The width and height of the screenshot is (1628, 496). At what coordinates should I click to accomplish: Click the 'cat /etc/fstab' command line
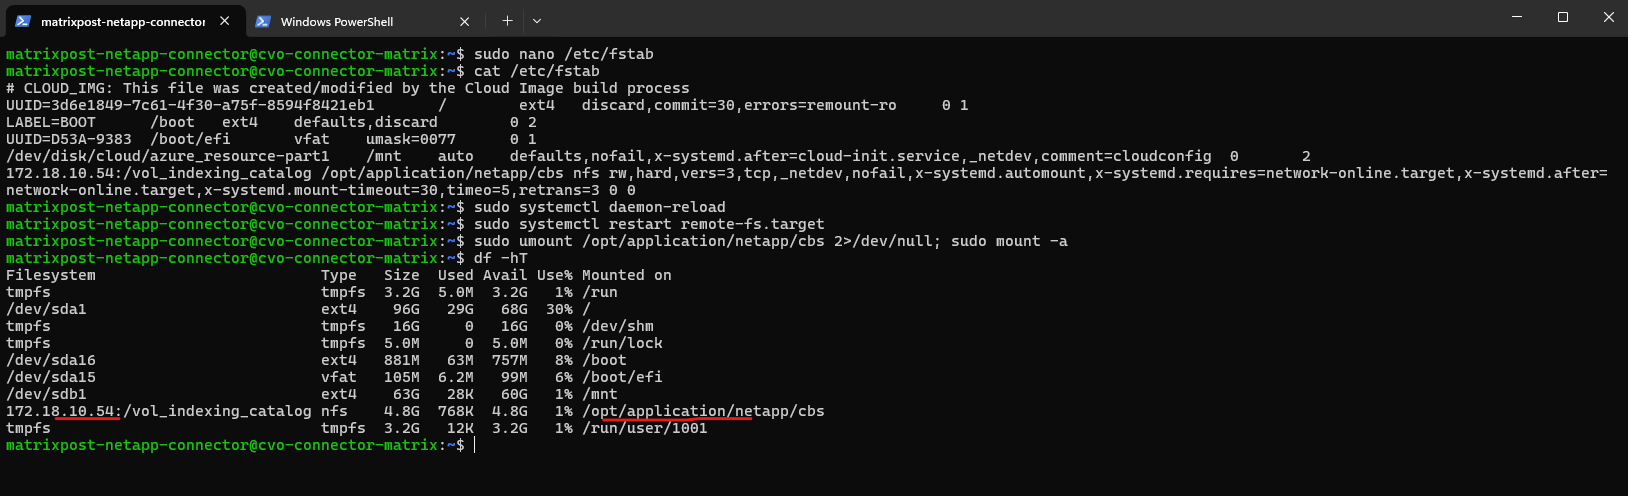point(536,71)
